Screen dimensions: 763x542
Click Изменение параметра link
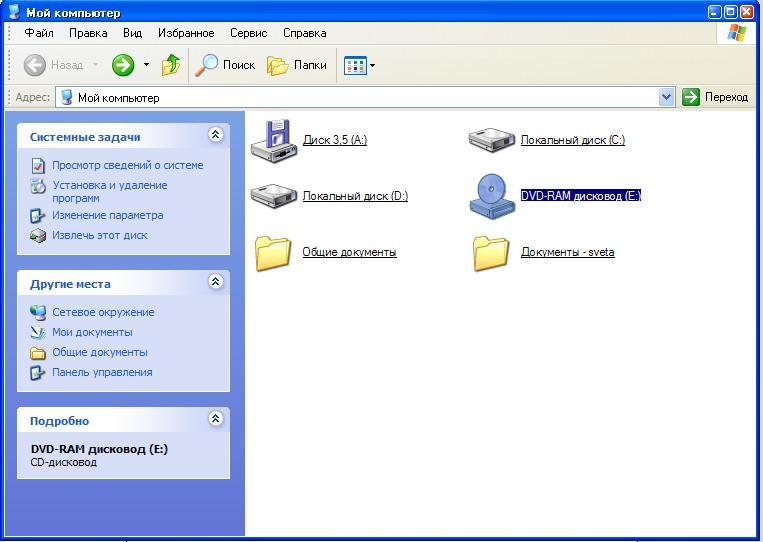pos(108,215)
